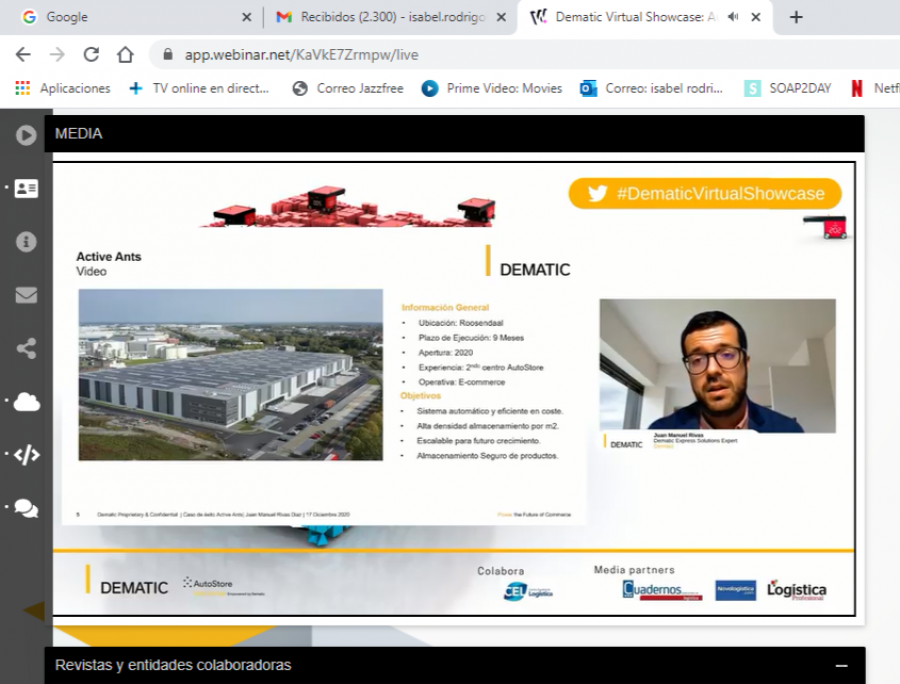The height and width of the screenshot is (684, 900).
Task: Click 'Escalable para futuro crecimiento' bullet
Action: click(479, 441)
